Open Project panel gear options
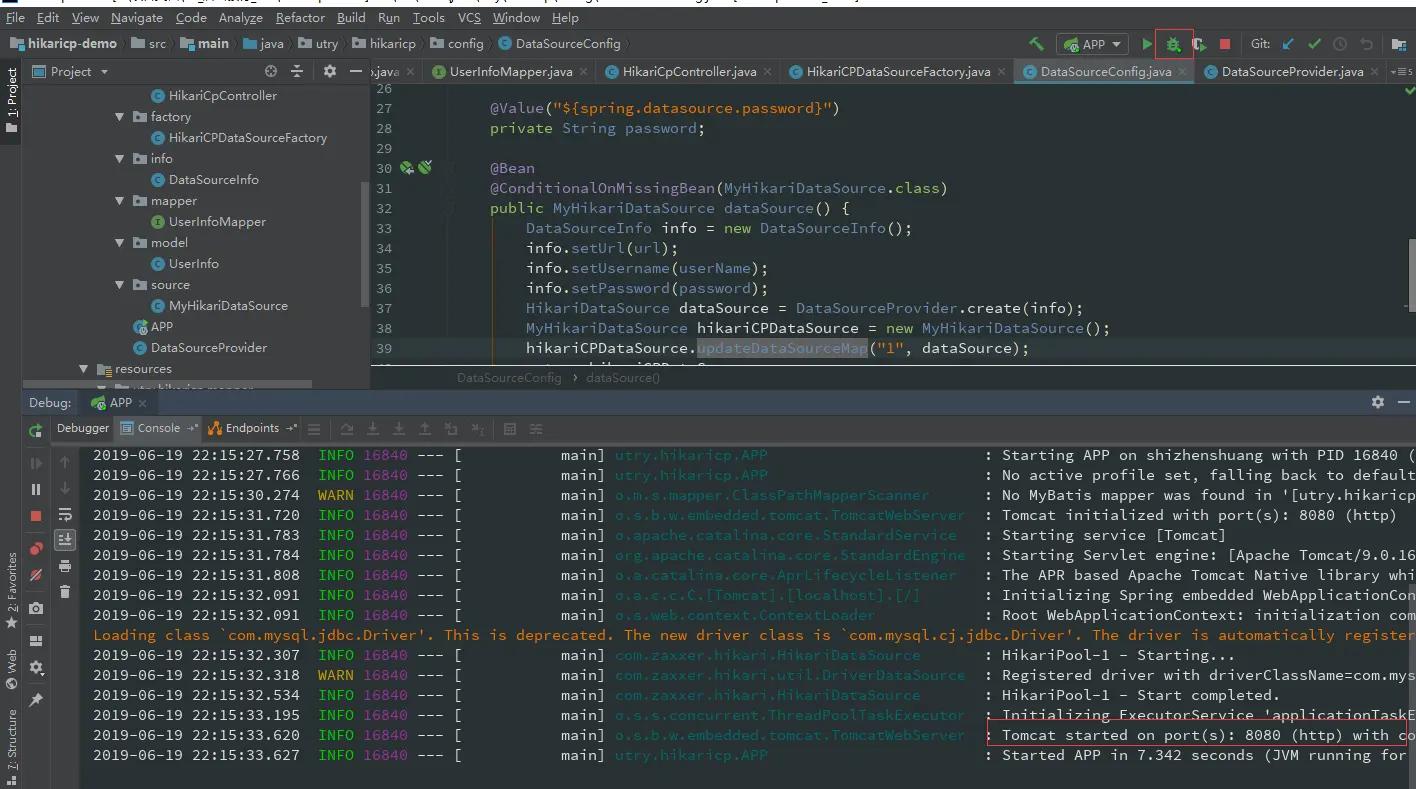This screenshot has height=789, width=1416. (330, 71)
